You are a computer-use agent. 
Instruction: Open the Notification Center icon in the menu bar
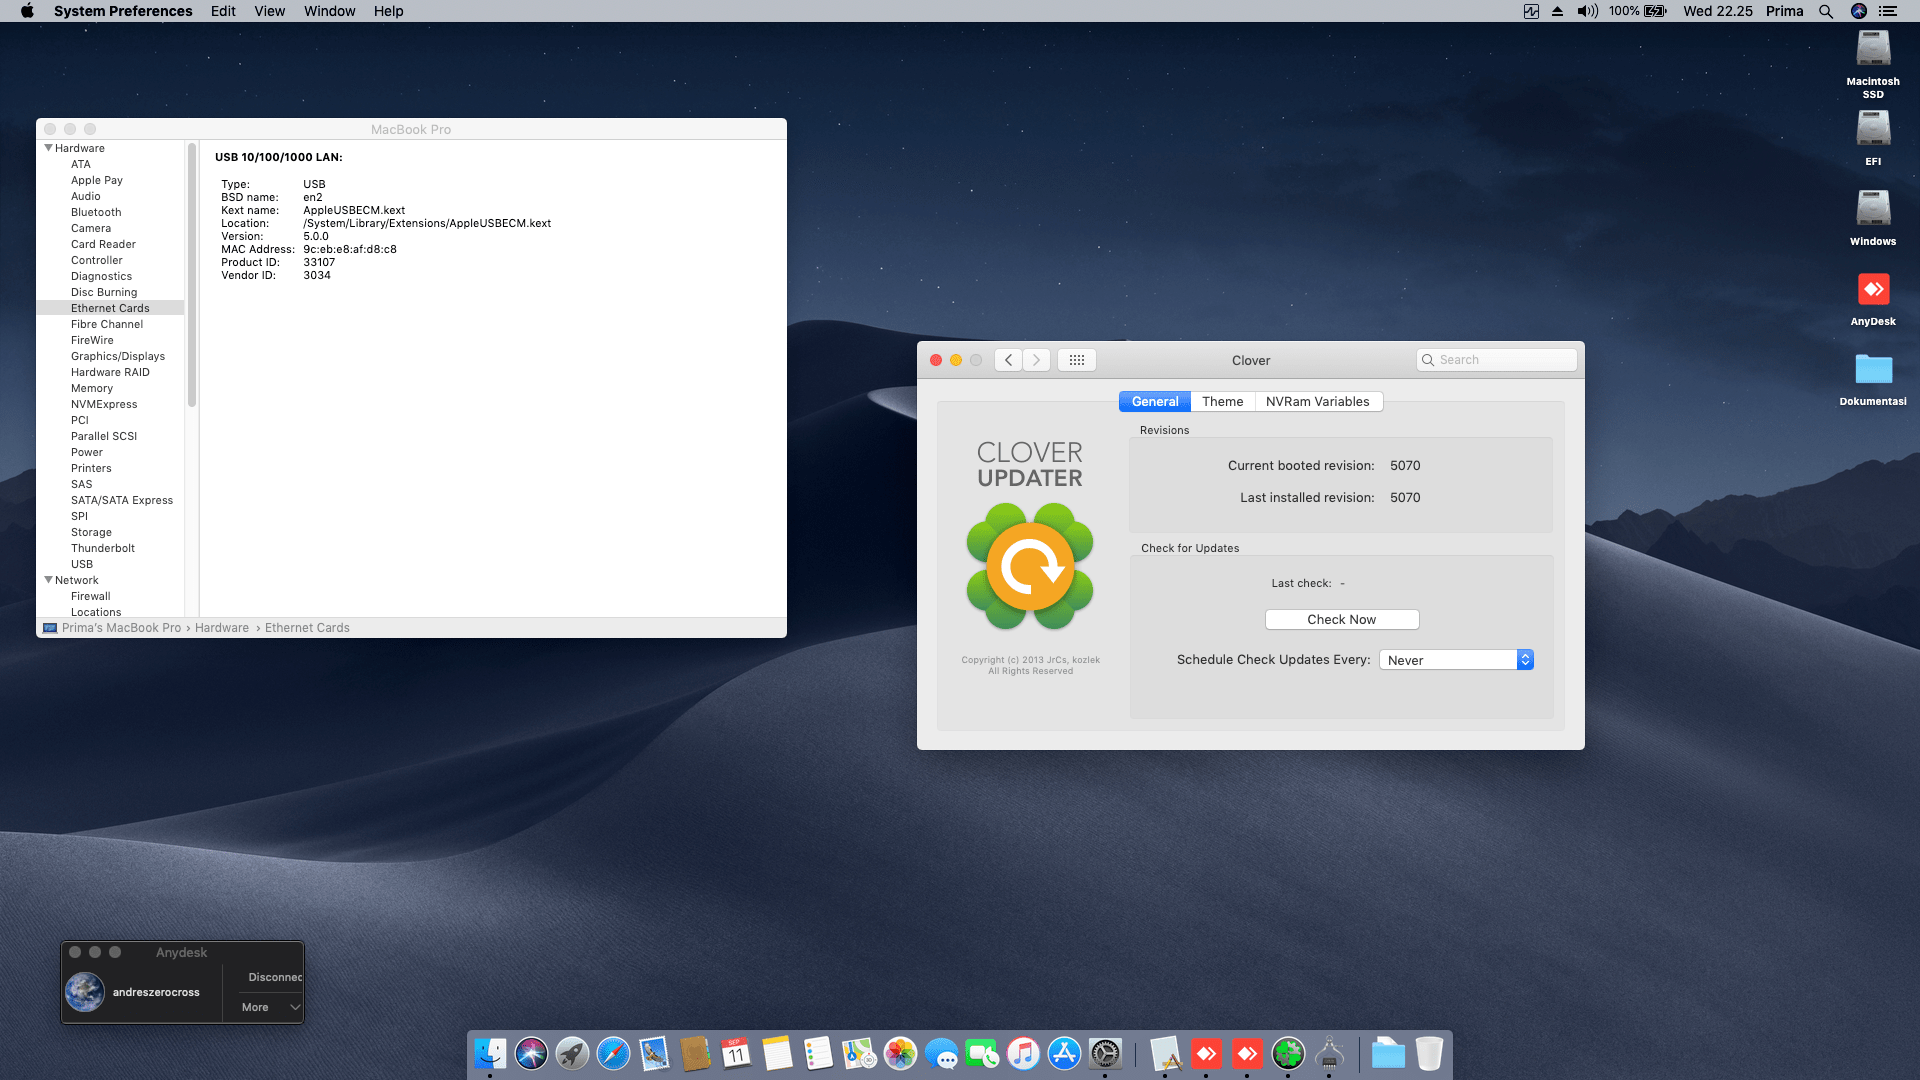click(1888, 11)
